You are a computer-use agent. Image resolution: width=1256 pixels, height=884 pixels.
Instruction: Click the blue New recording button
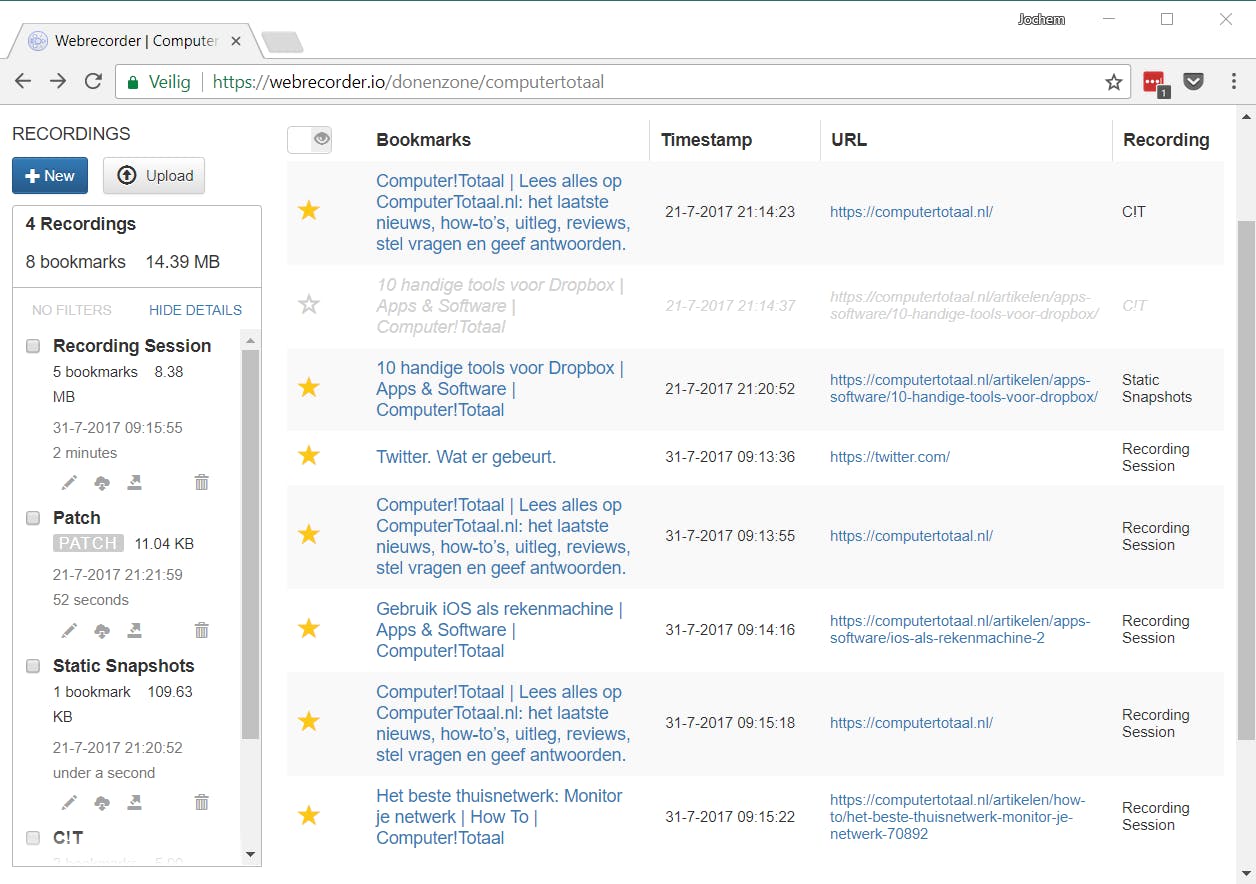(x=50, y=176)
